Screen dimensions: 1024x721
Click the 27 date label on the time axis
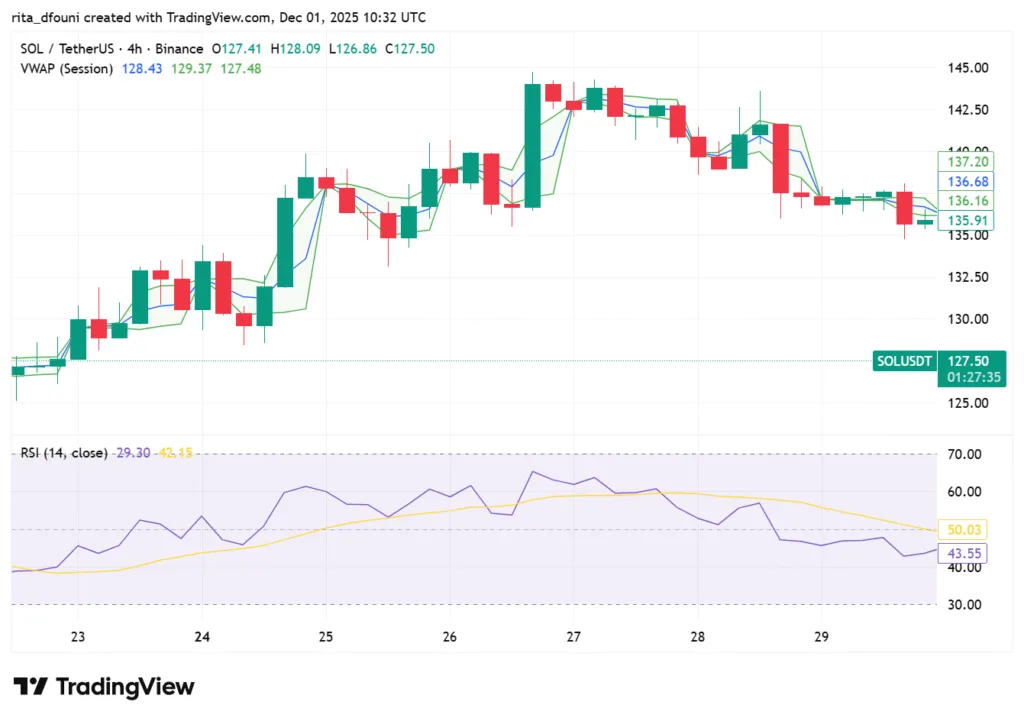click(x=573, y=636)
